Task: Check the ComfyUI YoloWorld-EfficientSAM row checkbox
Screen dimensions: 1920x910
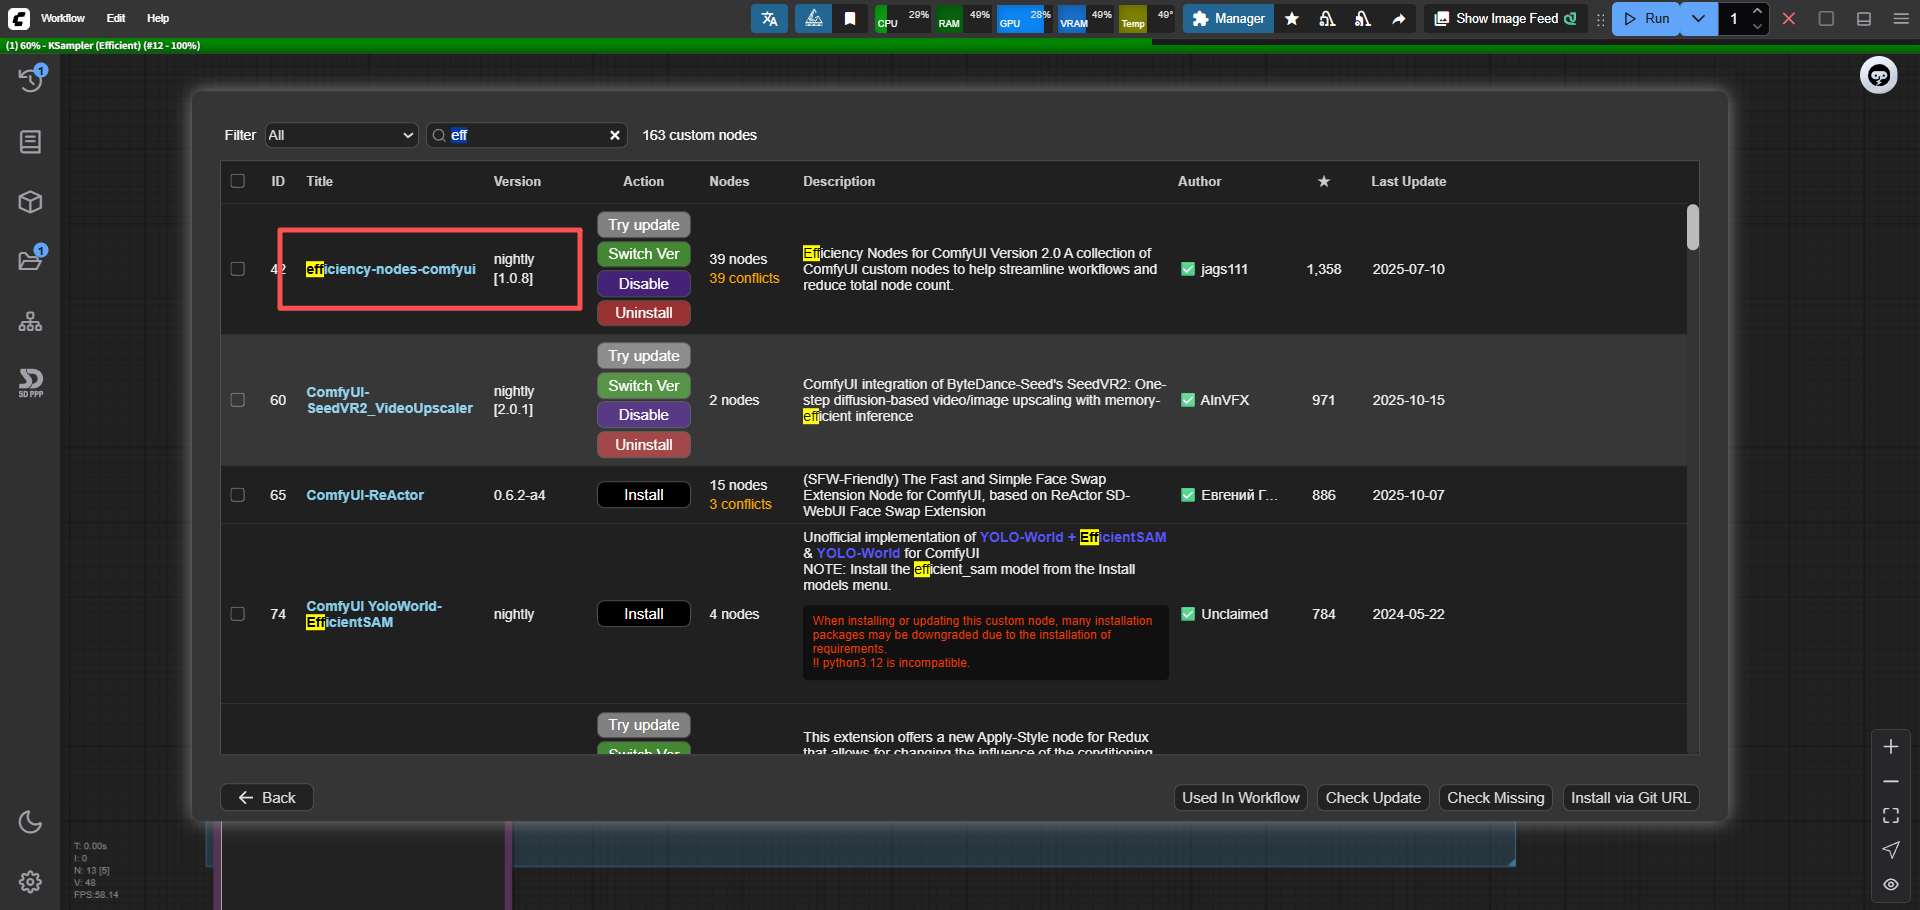Action: click(x=238, y=614)
